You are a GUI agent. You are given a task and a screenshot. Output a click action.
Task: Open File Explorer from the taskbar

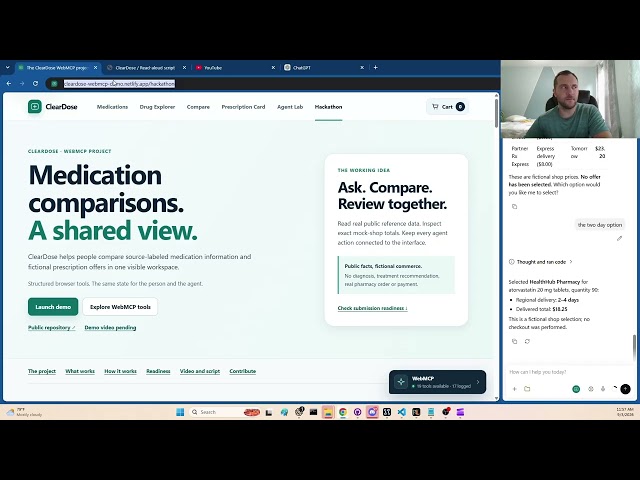coord(328,412)
